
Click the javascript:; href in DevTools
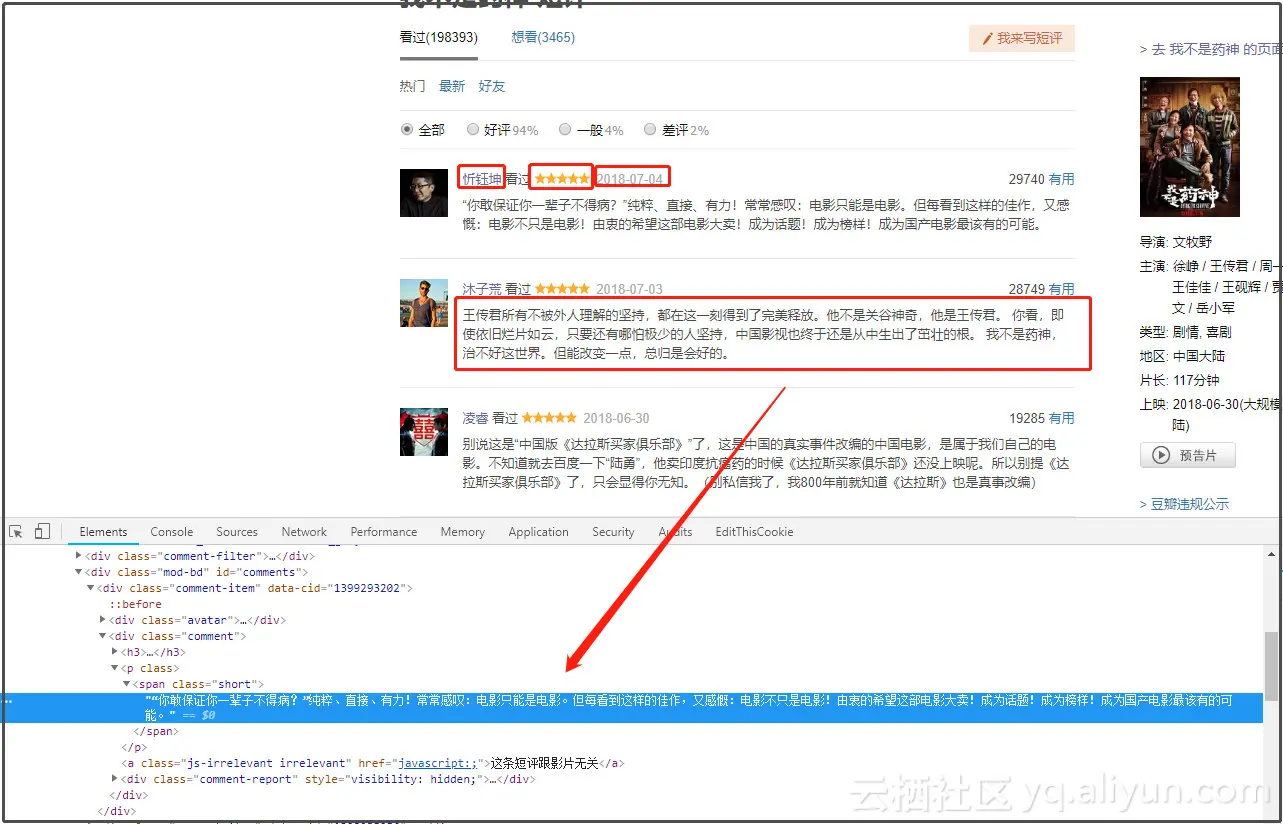(x=437, y=763)
